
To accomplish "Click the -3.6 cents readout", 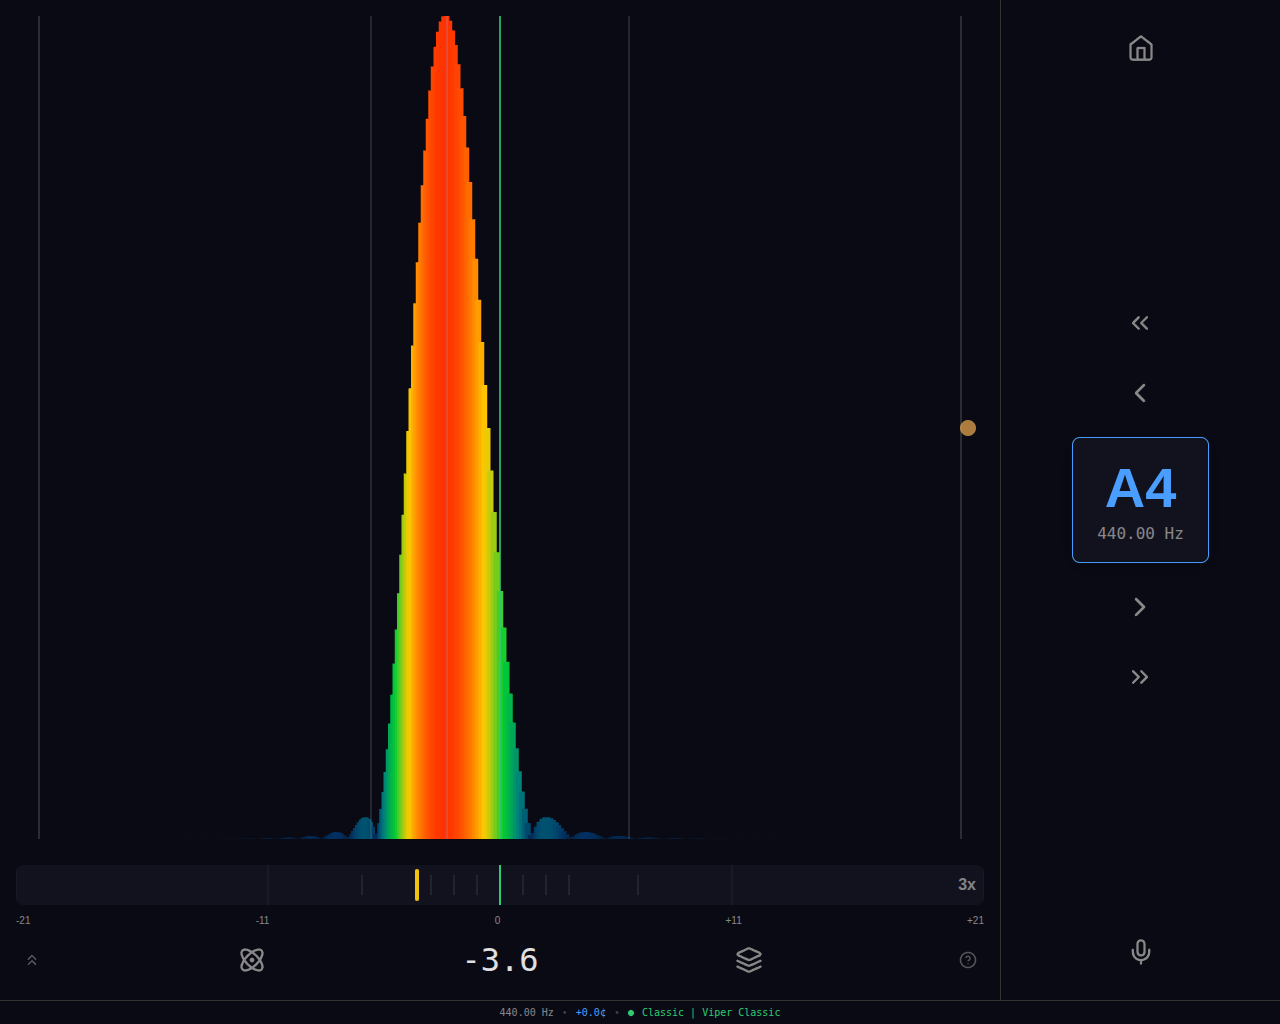I will point(501,959).
